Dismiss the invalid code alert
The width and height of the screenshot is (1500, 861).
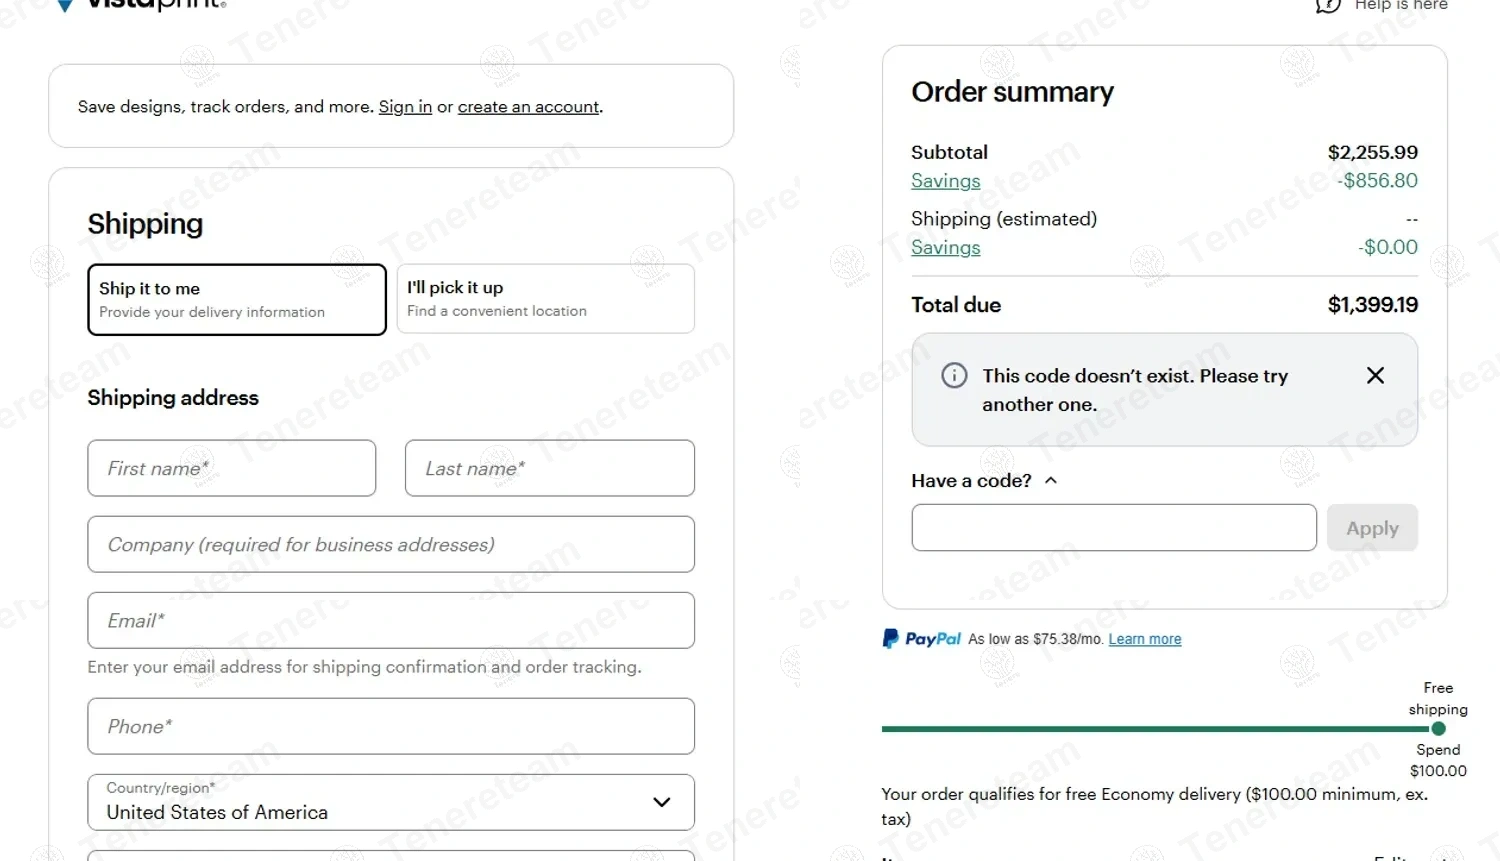coord(1375,375)
